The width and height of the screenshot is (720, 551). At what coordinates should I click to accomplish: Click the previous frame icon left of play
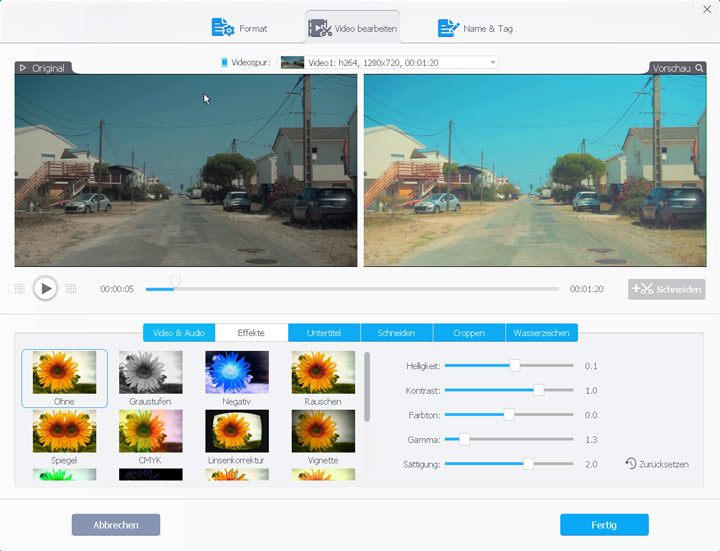coord(20,289)
